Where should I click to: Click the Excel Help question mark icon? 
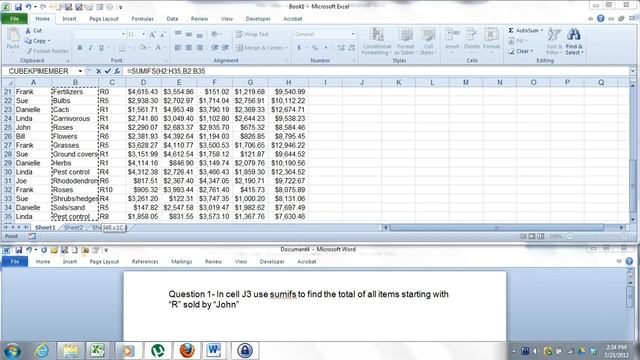600,18
